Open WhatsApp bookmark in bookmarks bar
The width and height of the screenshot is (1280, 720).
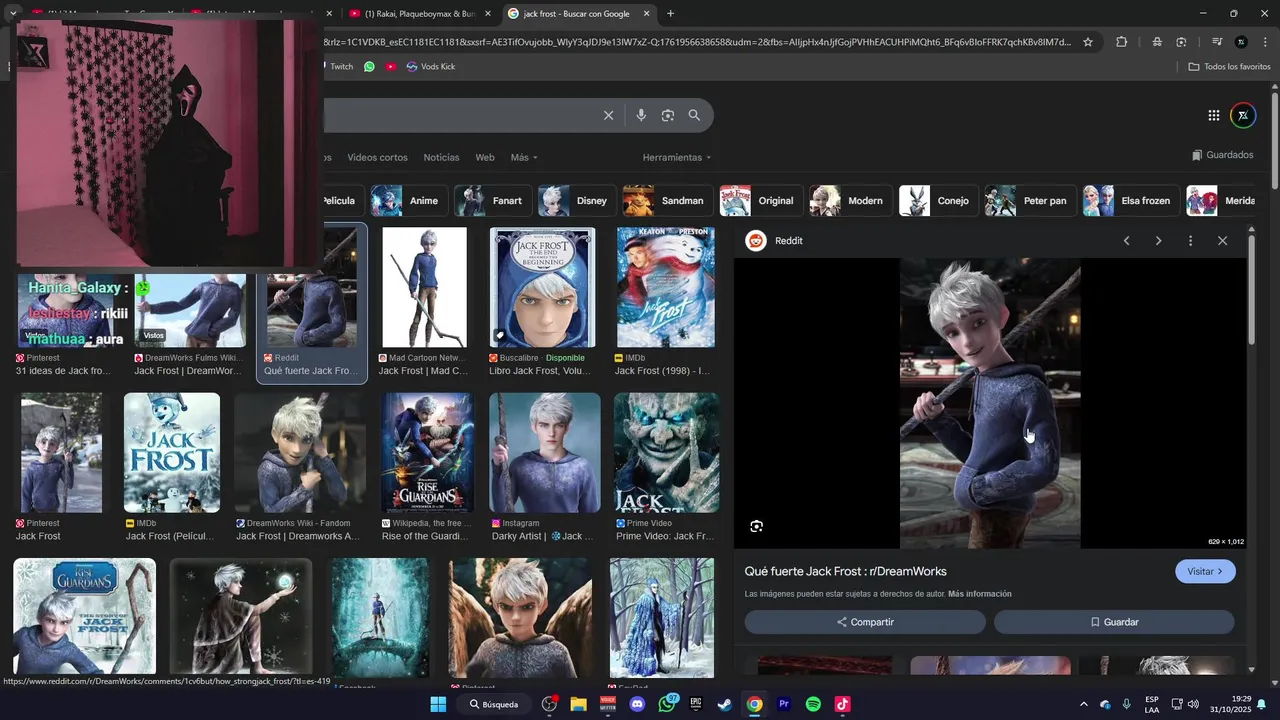[369, 66]
